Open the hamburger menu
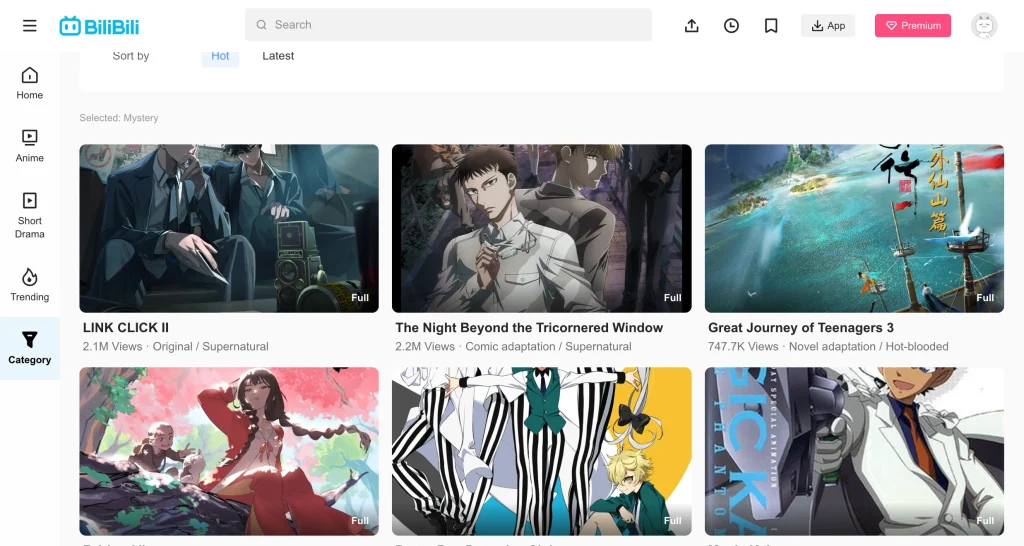Screen dimensions: 1024x546 click(x=29, y=26)
